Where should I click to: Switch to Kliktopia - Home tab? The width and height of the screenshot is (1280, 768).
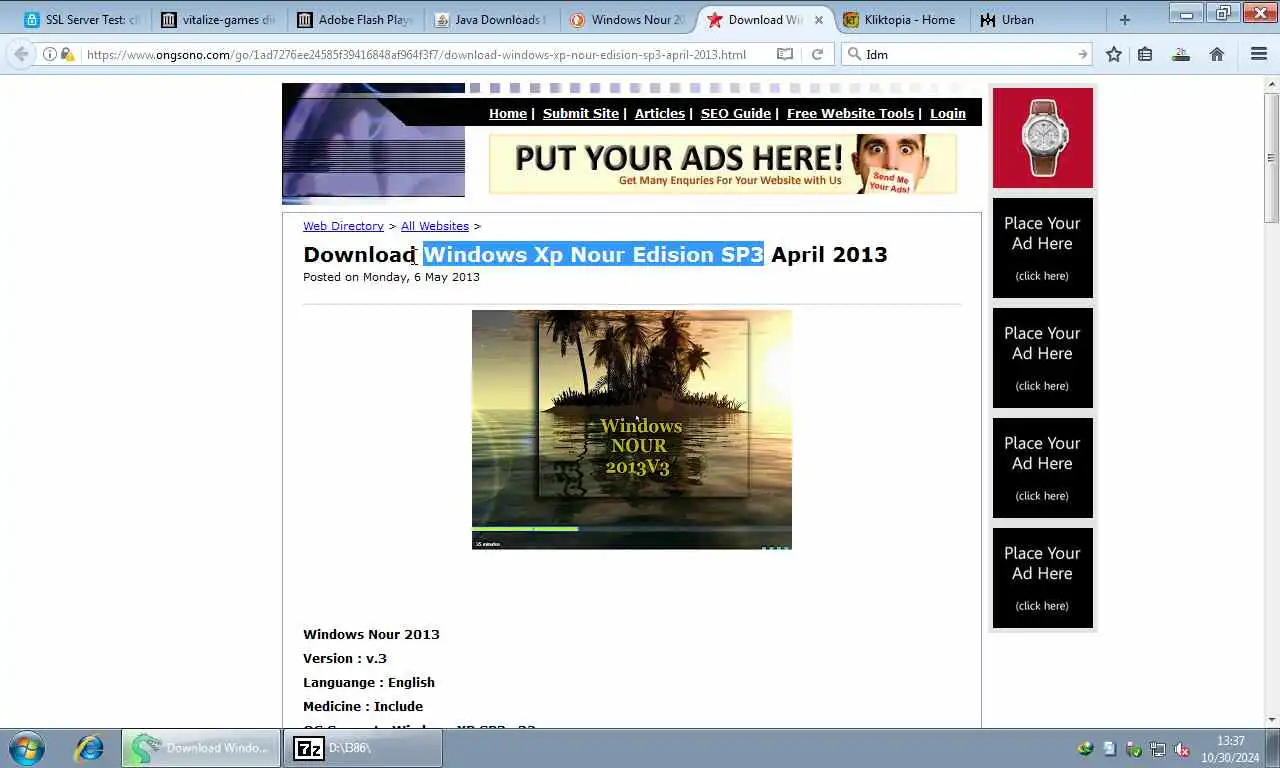click(901, 19)
